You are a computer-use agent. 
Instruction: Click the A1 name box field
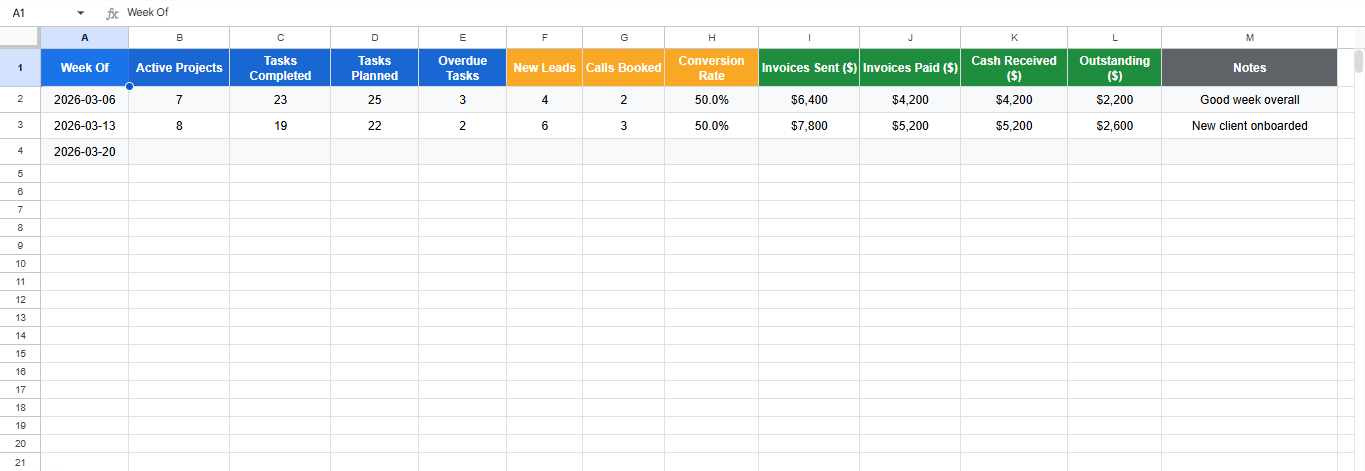40,13
